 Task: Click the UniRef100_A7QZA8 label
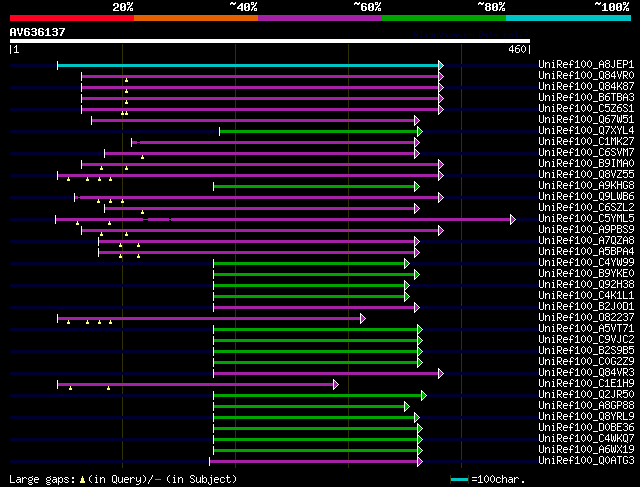(x=586, y=241)
